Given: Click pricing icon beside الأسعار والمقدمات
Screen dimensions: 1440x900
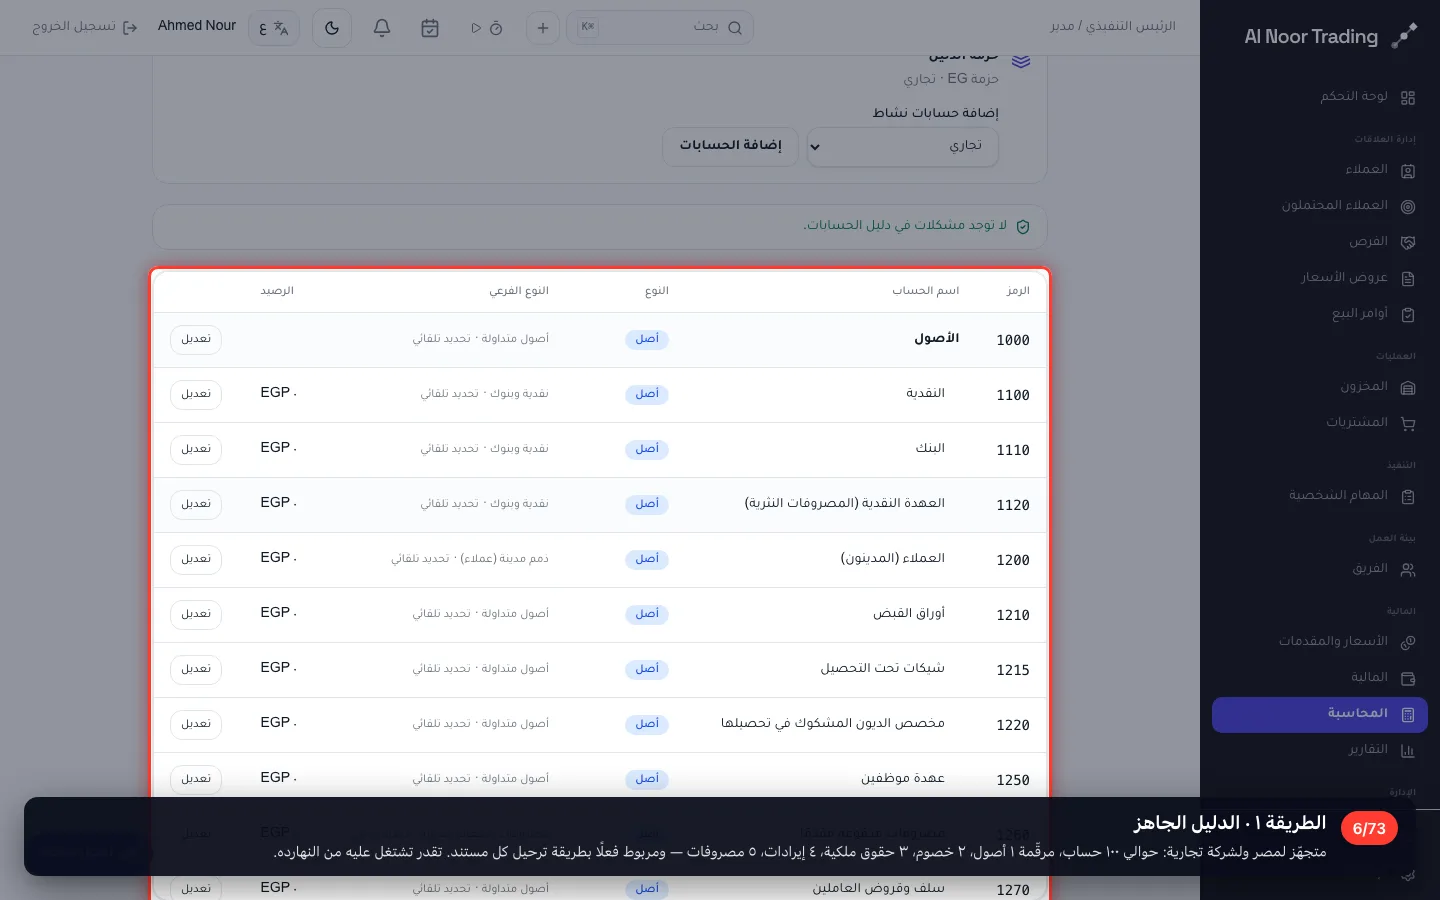Looking at the screenshot, I should coord(1408,643).
